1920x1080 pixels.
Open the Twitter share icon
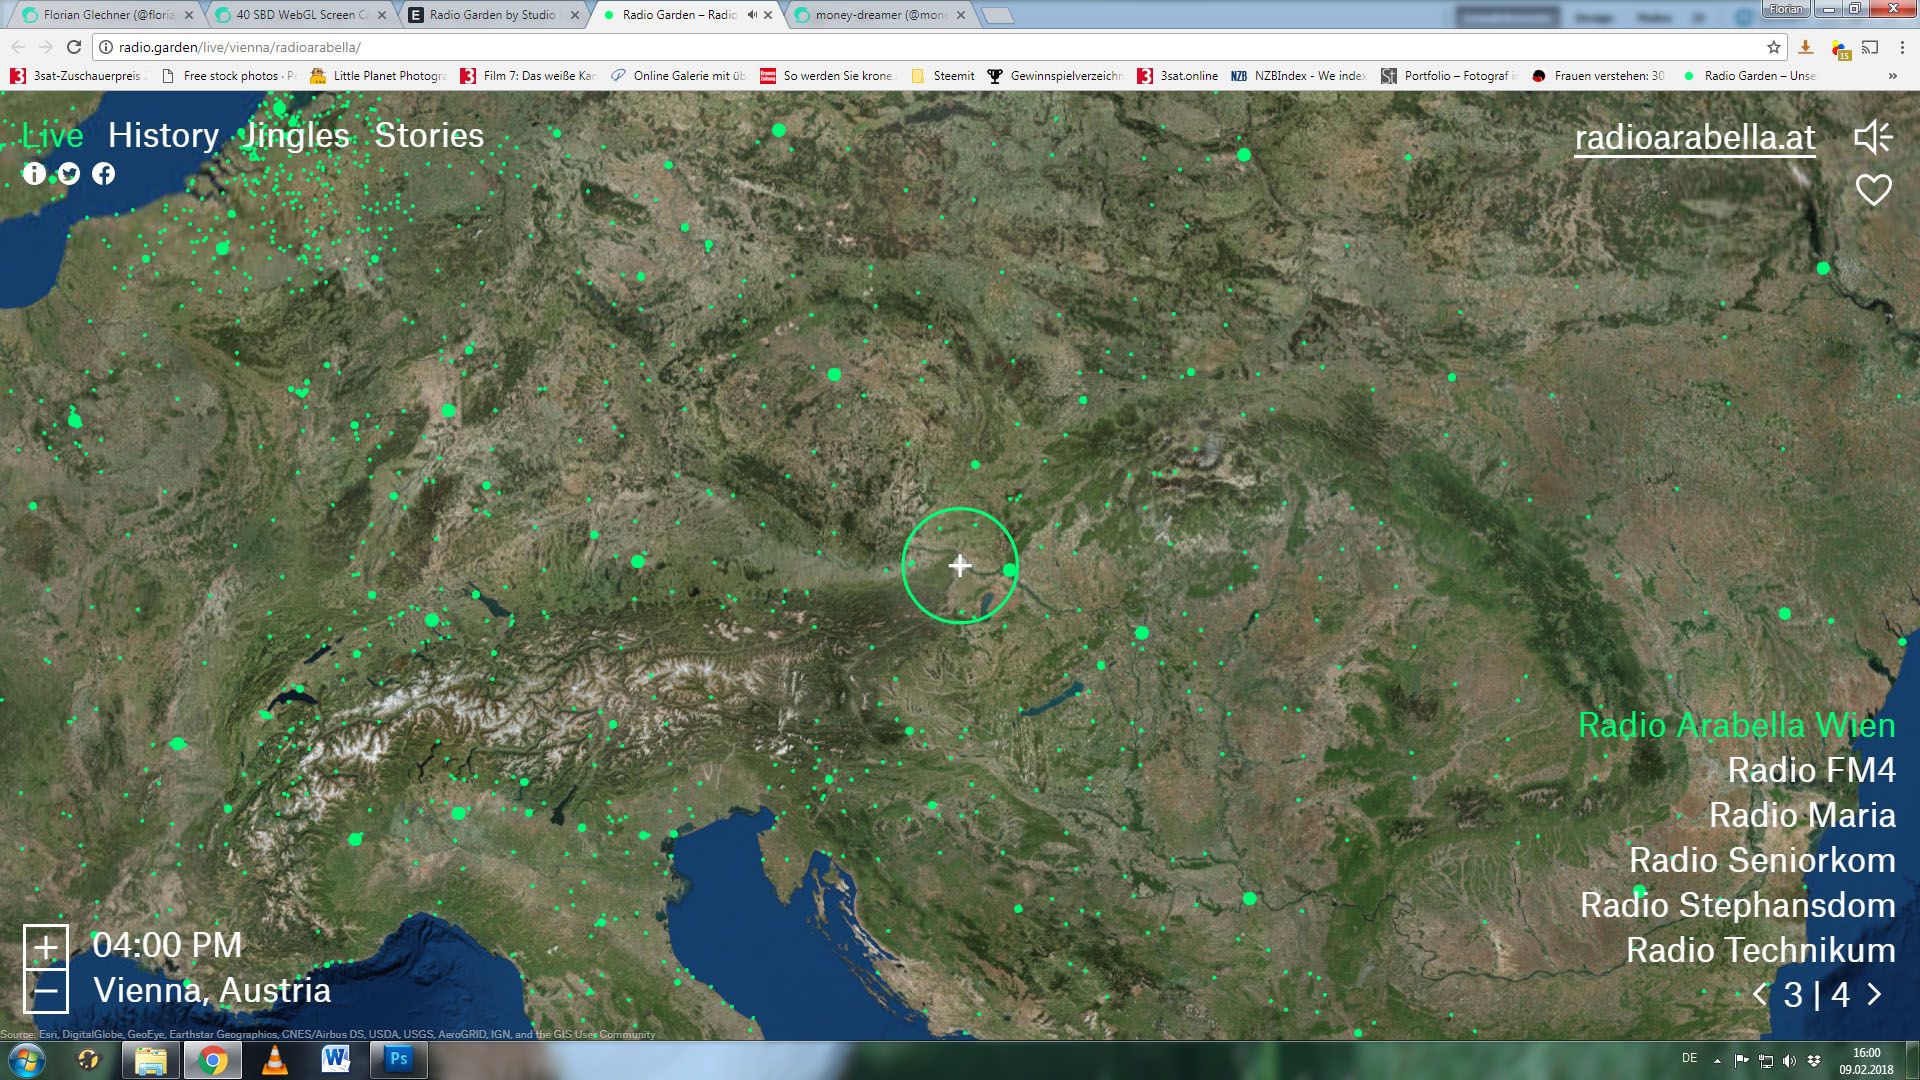coord(69,174)
